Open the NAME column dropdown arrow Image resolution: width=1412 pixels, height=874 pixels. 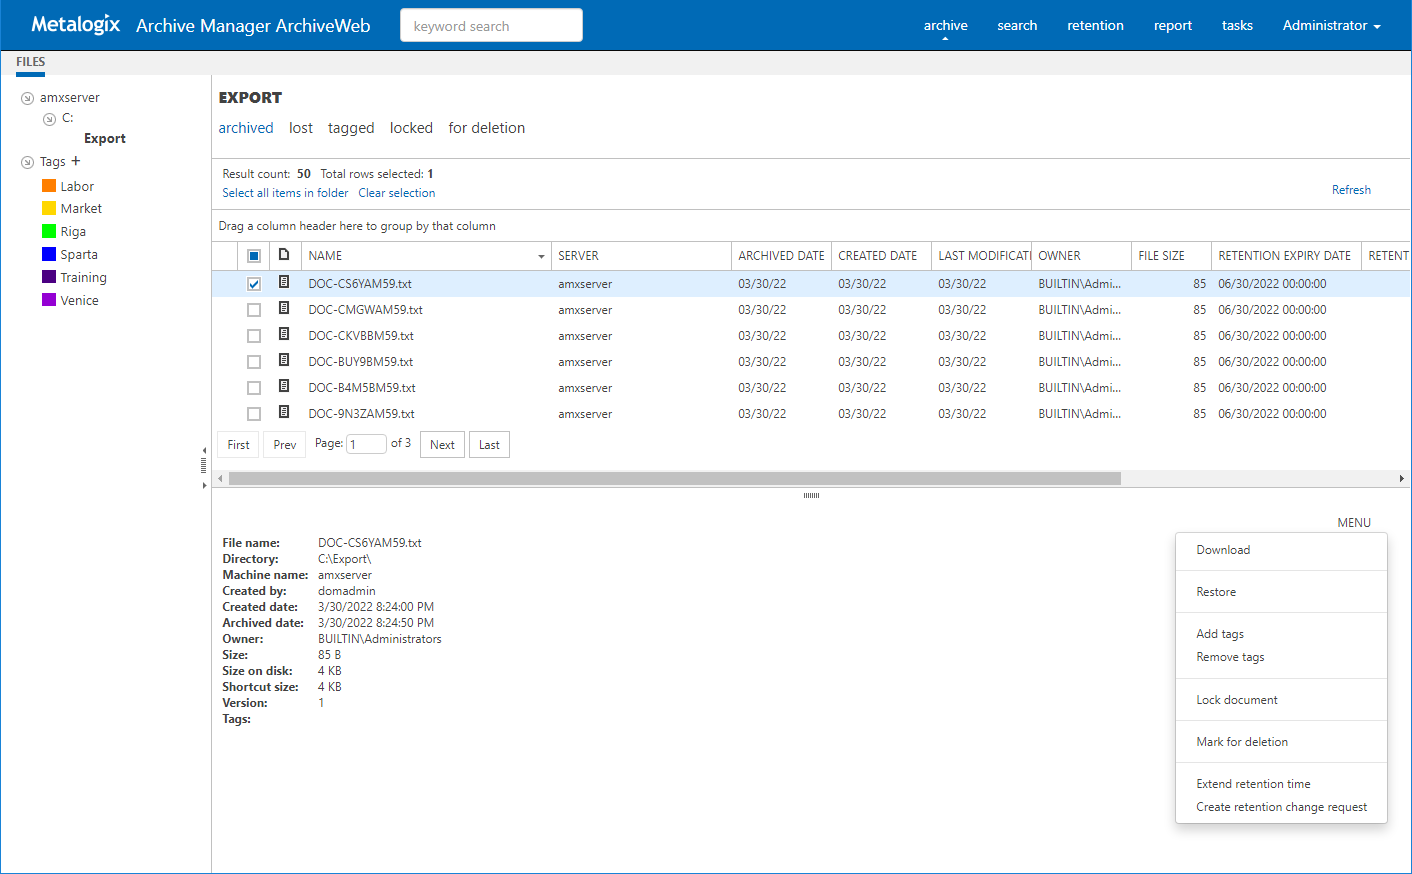click(541, 257)
